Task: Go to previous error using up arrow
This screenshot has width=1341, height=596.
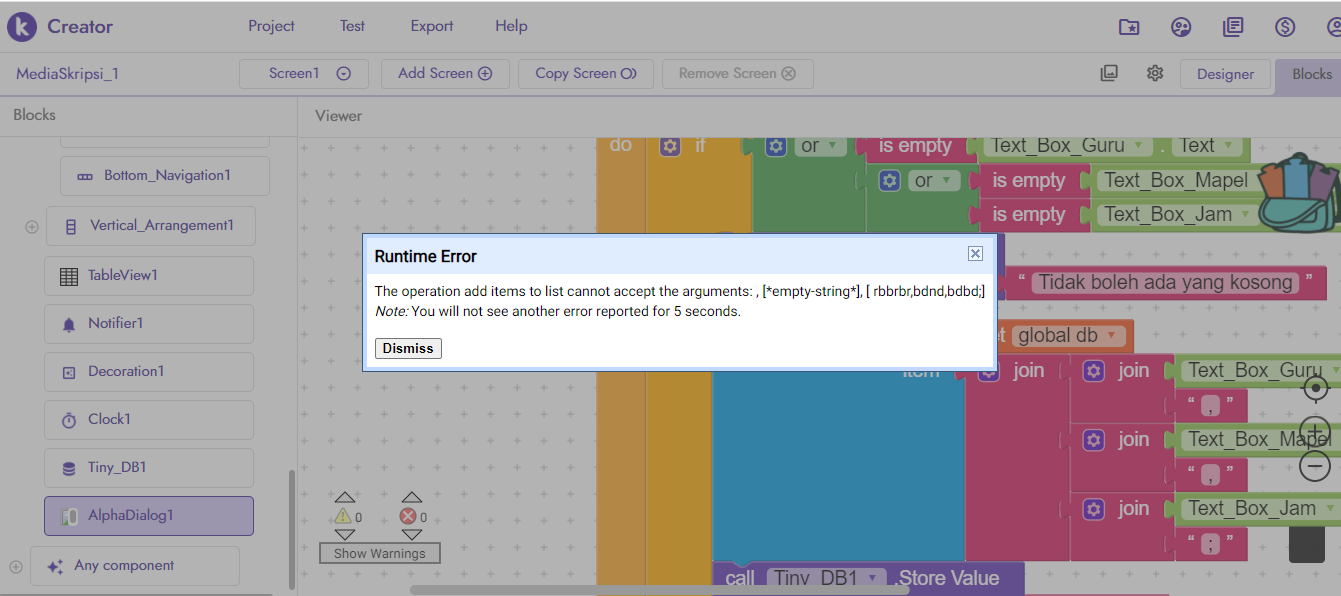Action: [x=411, y=497]
